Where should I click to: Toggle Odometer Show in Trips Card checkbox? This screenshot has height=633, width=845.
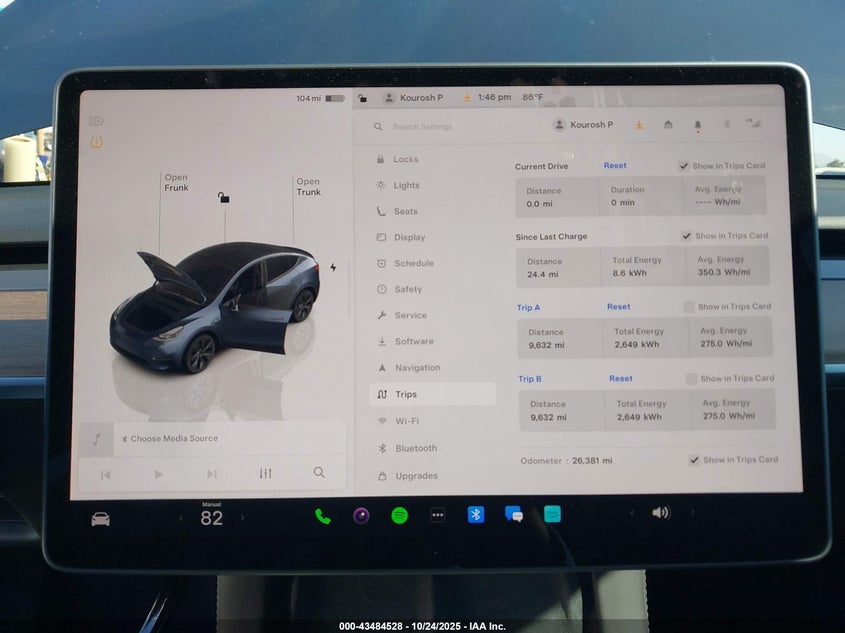point(694,460)
